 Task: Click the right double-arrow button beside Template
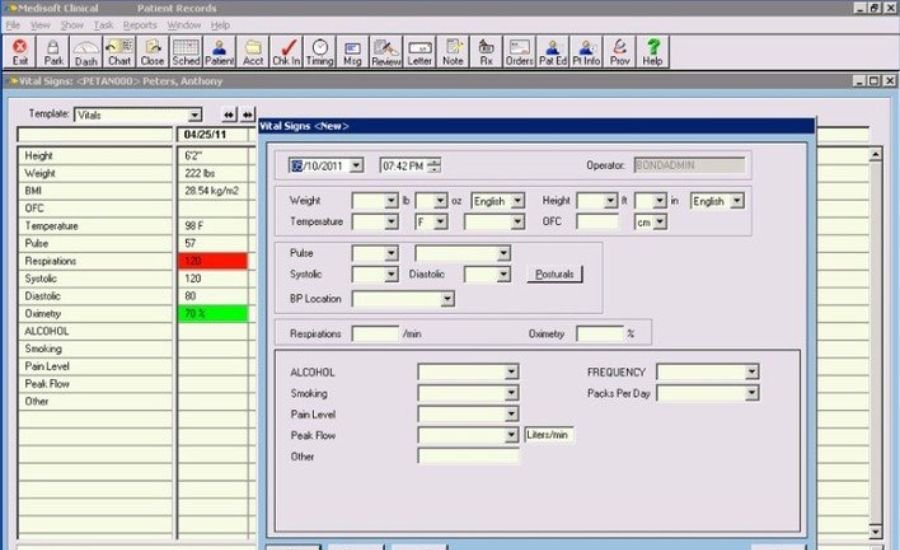coord(247,115)
